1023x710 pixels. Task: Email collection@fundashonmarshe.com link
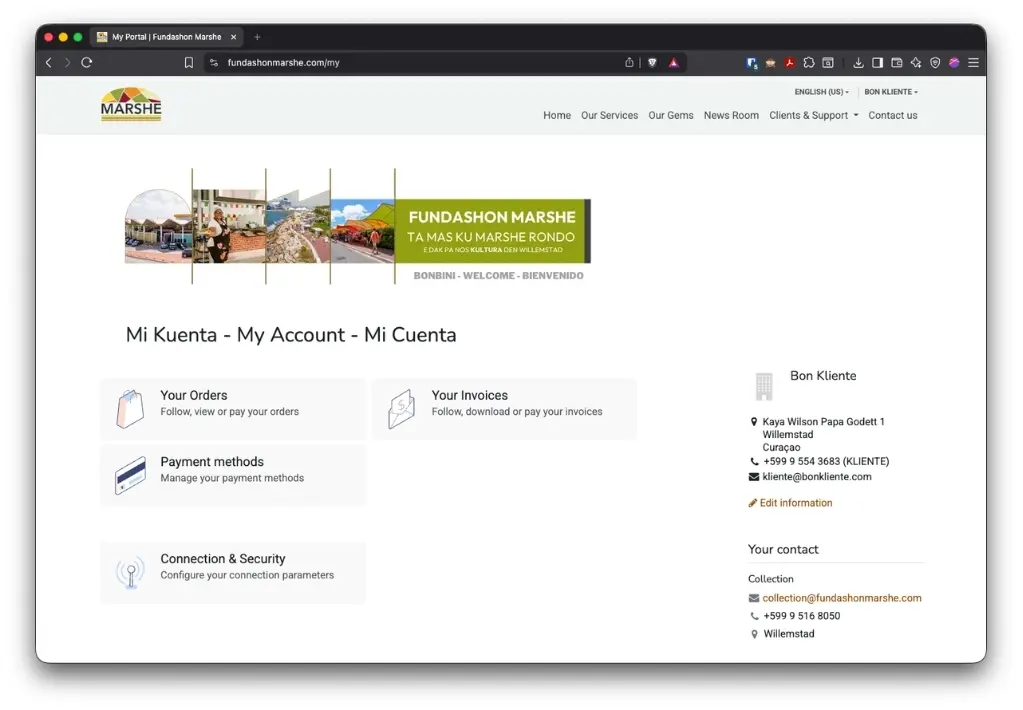click(x=842, y=598)
